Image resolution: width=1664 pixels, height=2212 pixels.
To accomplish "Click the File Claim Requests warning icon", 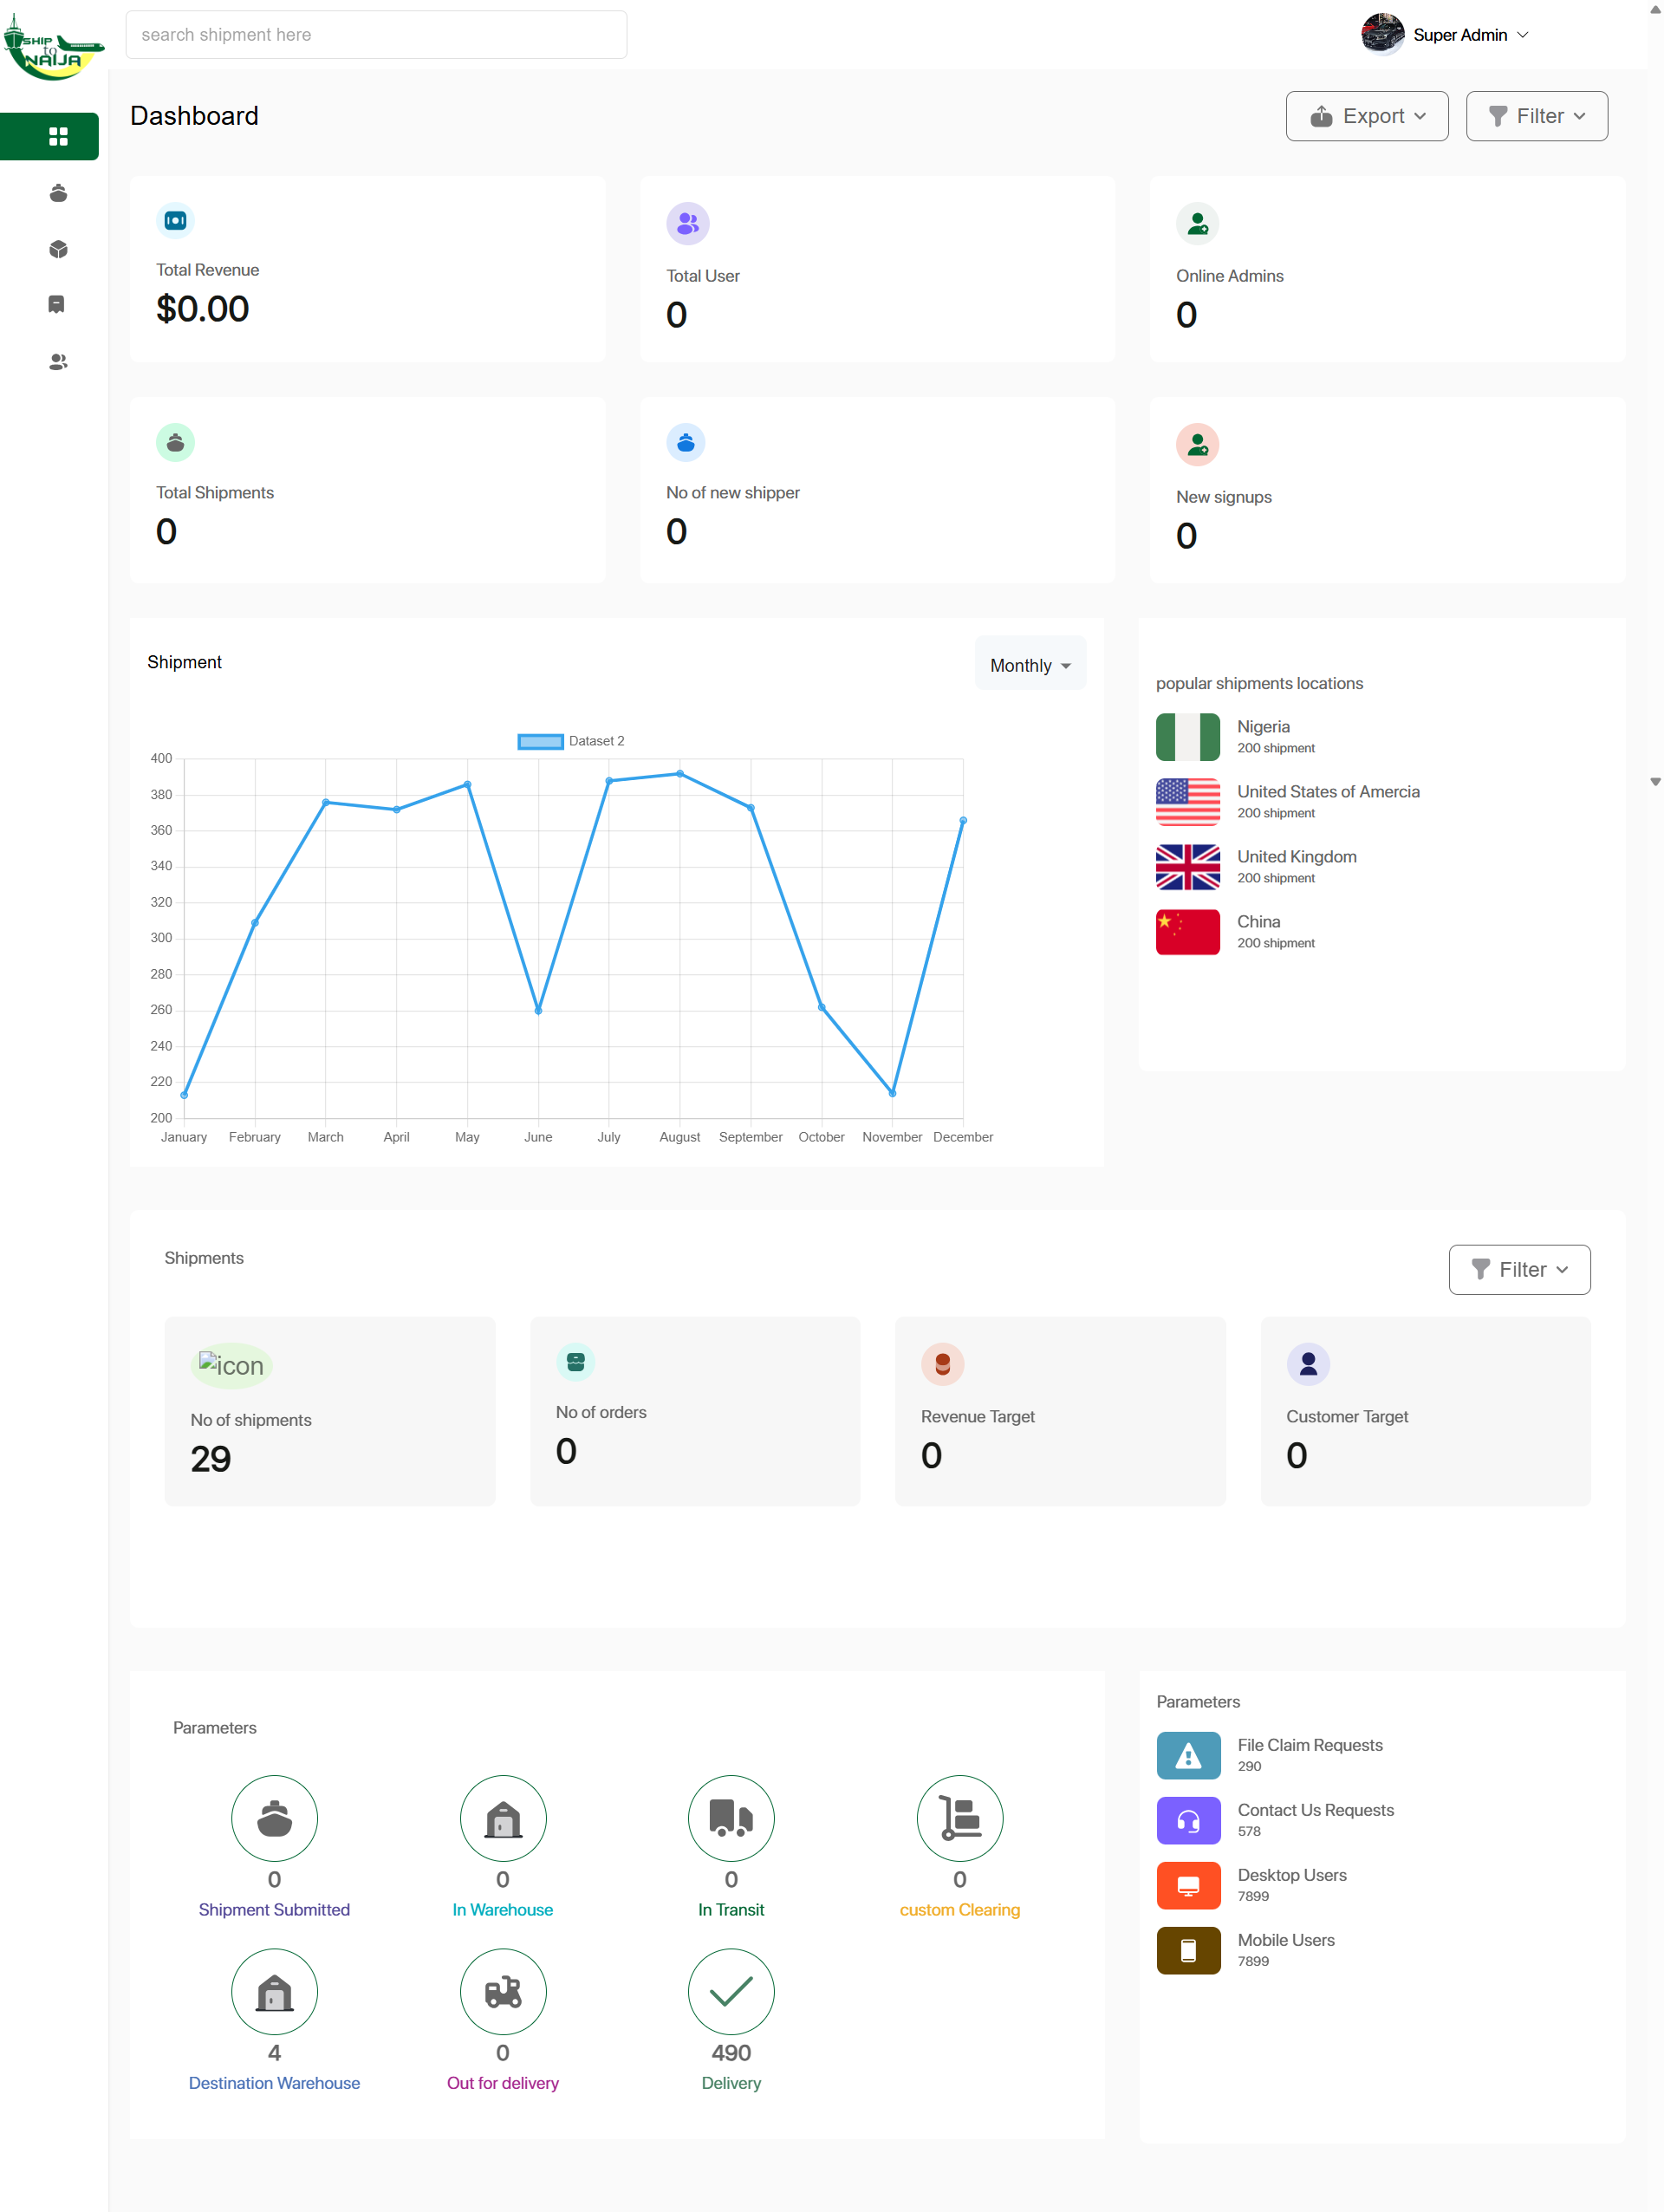I will pyautogui.click(x=1187, y=1755).
